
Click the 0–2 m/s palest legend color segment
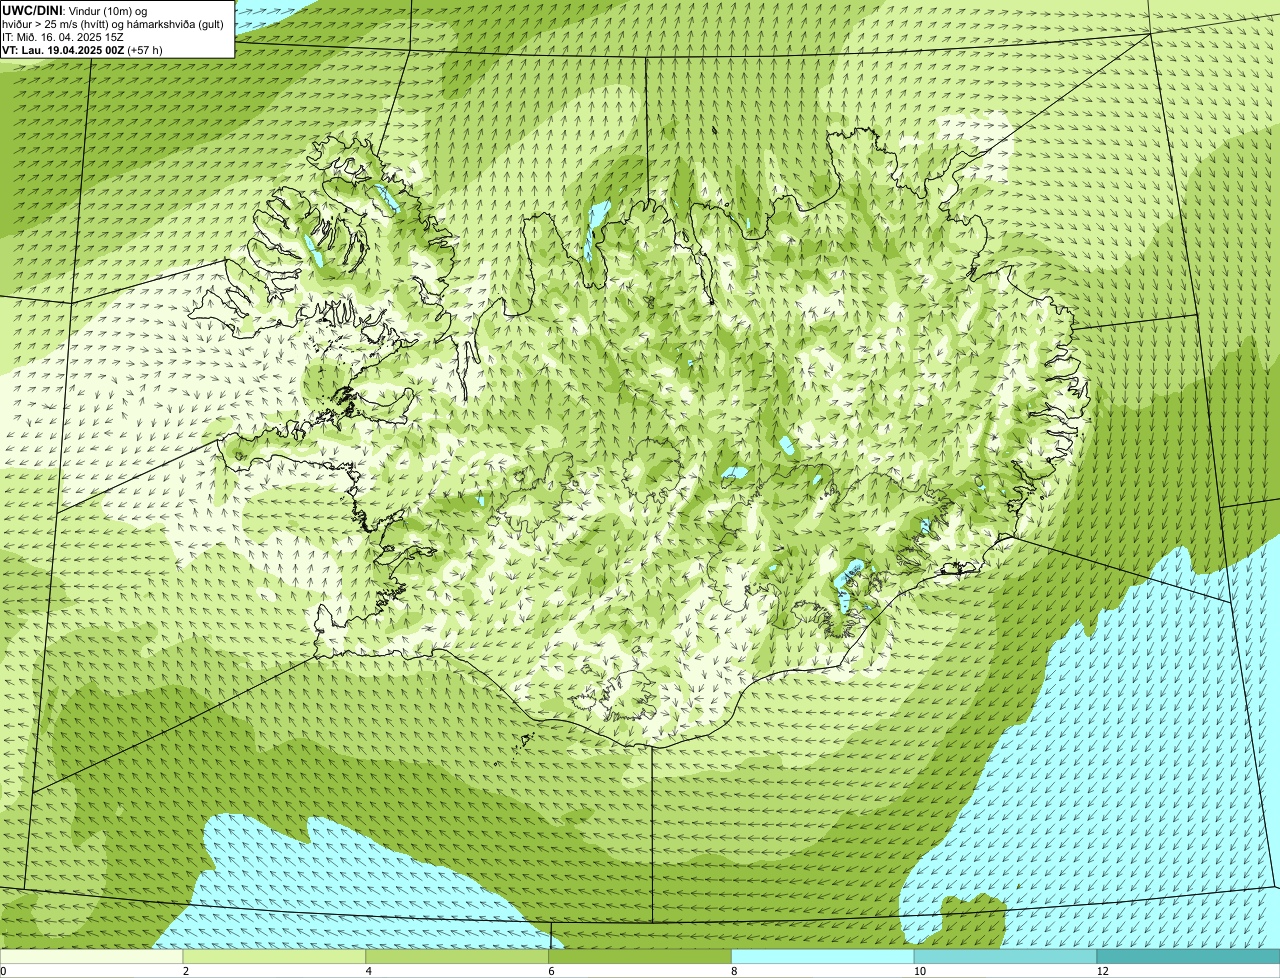tap(91, 957)
